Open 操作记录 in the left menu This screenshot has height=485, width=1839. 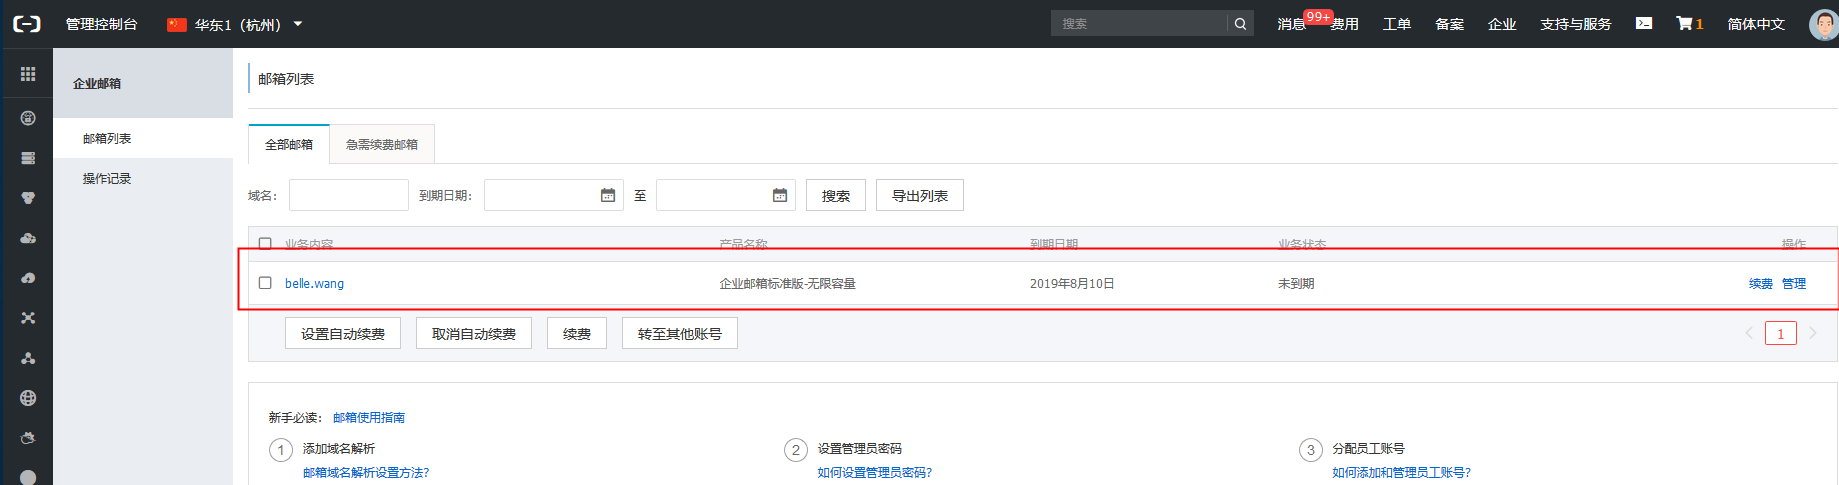click(107, 179)
